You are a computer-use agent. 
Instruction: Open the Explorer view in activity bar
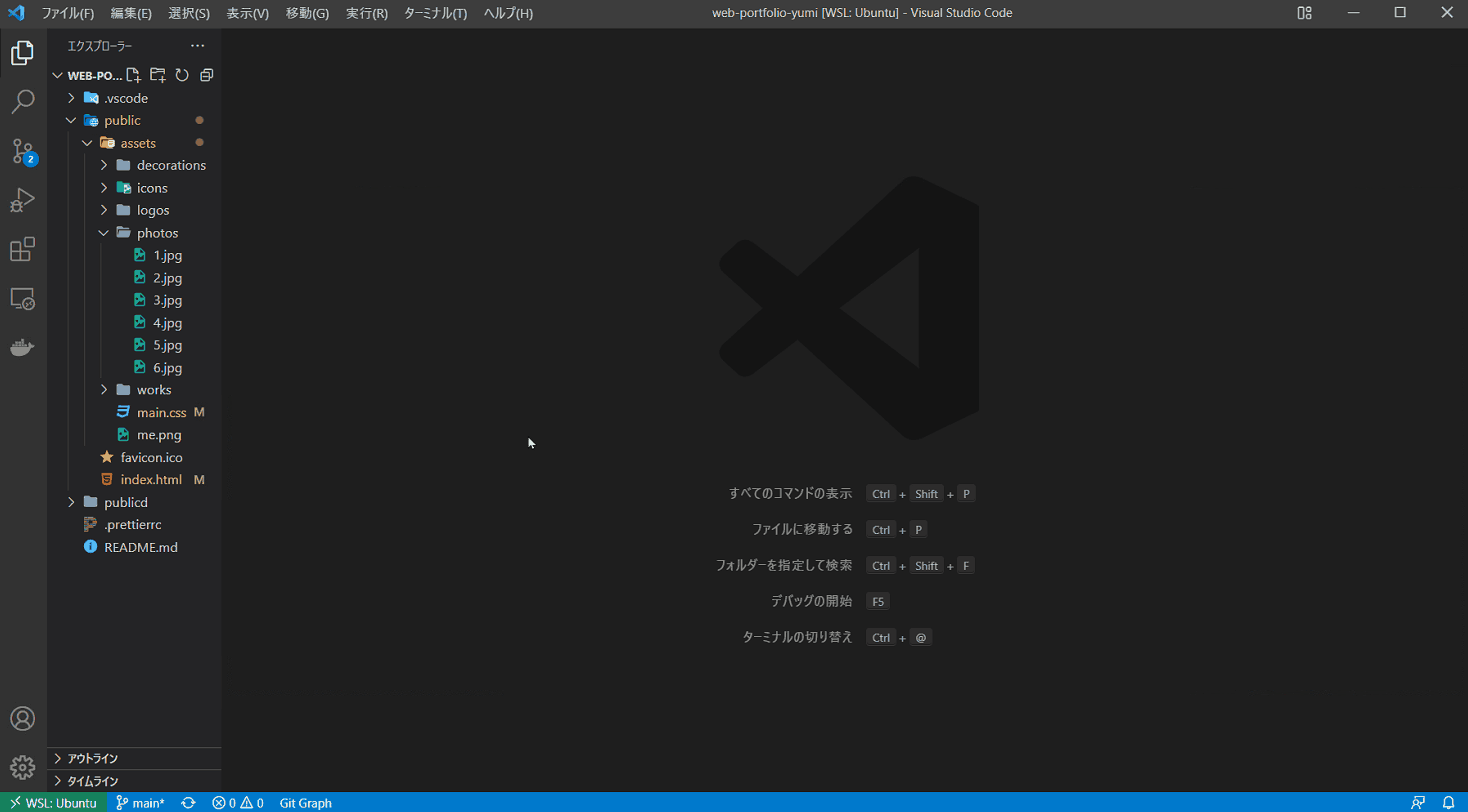pos(23,53)
